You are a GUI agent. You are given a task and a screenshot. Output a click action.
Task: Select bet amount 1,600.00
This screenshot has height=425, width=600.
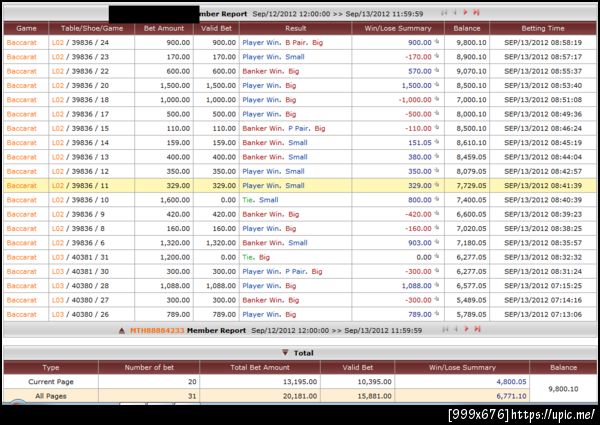175,200
